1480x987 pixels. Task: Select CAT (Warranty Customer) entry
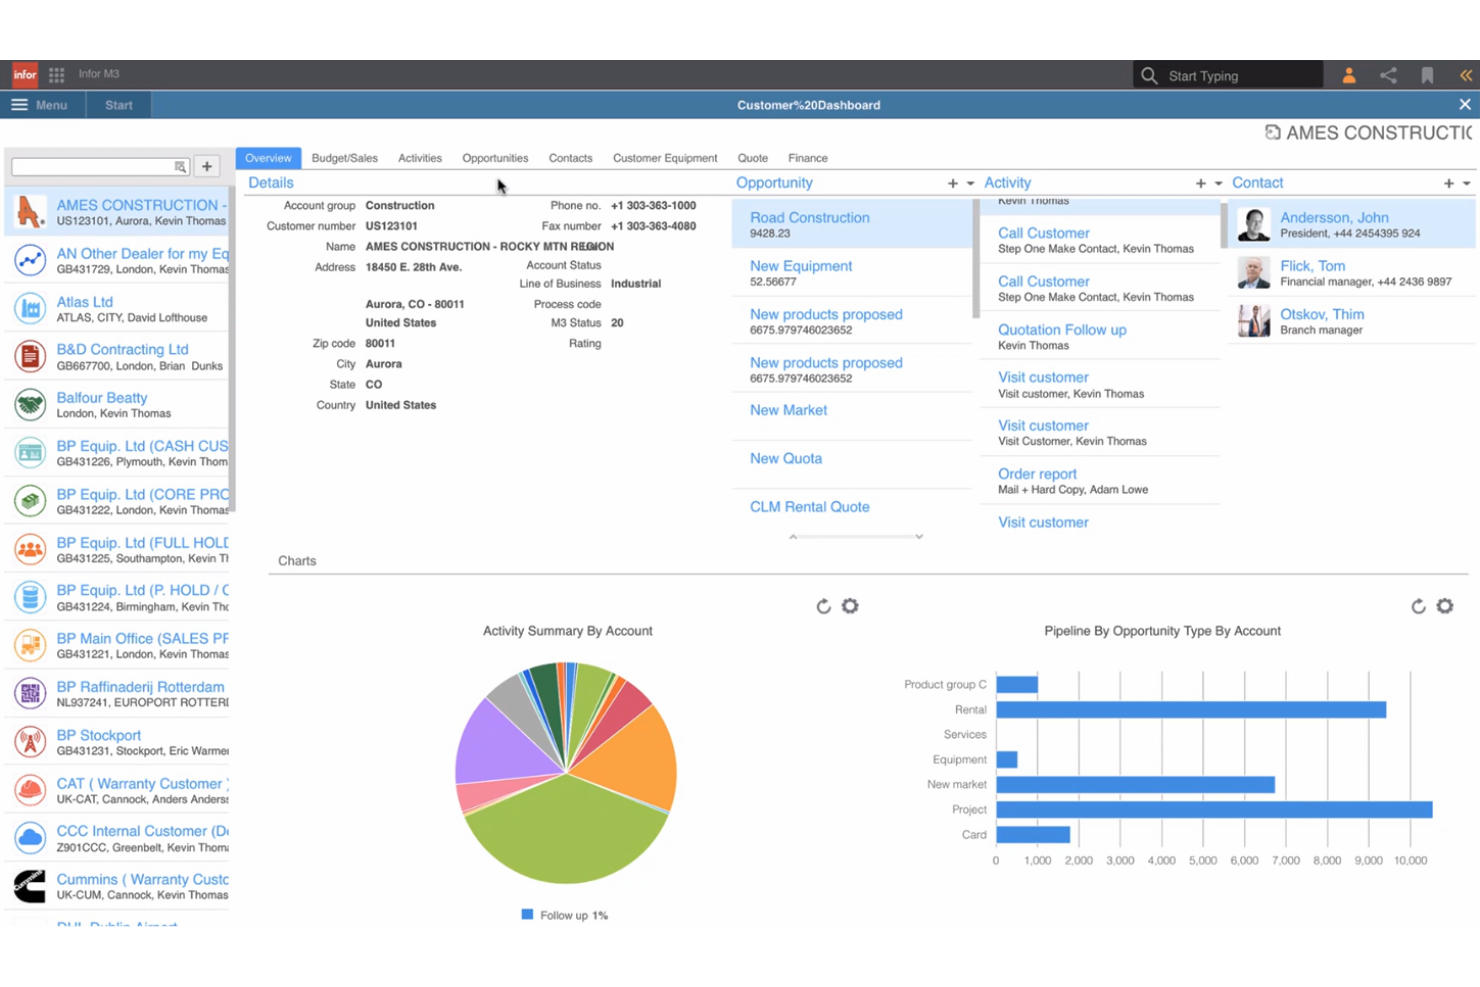[117, 790]
